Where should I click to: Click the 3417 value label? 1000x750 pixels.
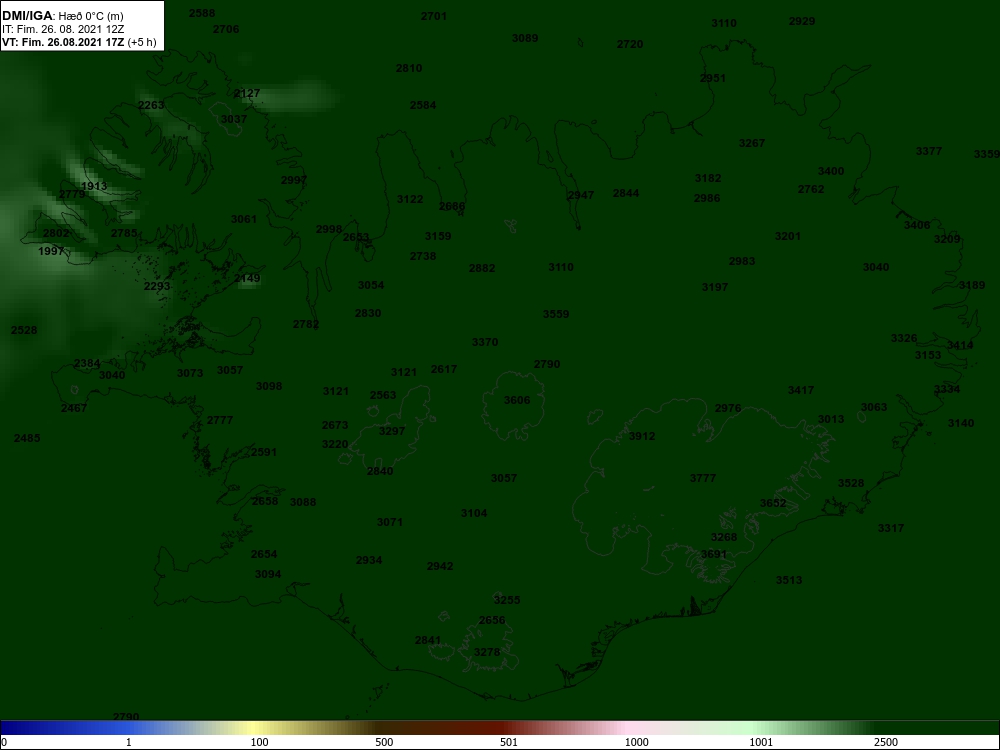(x=800, y=390)
